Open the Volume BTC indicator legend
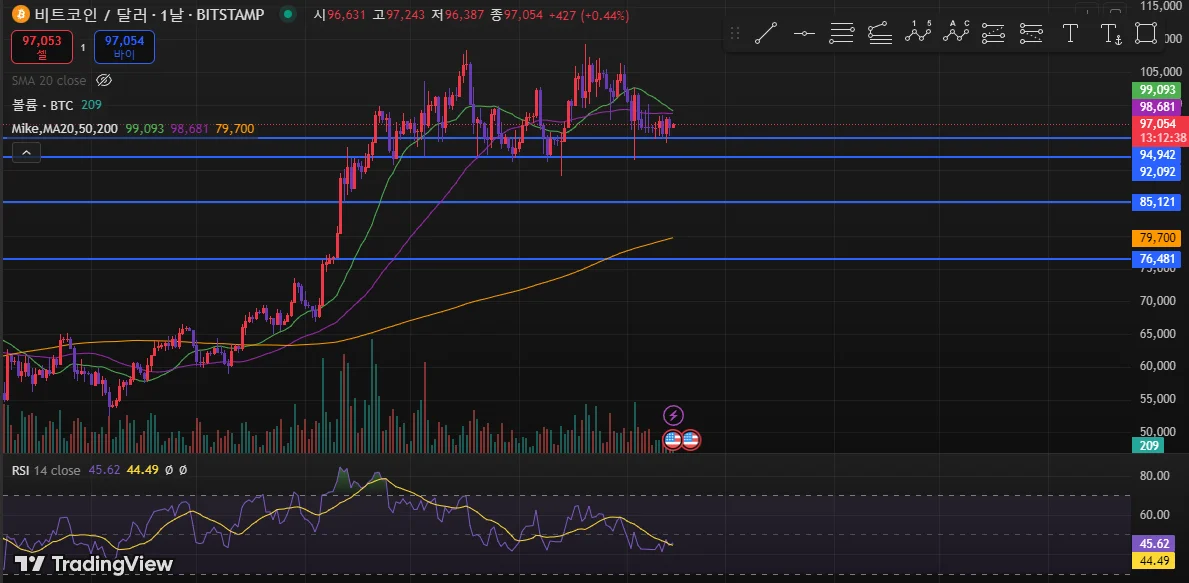Viewport: 1189px width, 583px height. point(42,105)
